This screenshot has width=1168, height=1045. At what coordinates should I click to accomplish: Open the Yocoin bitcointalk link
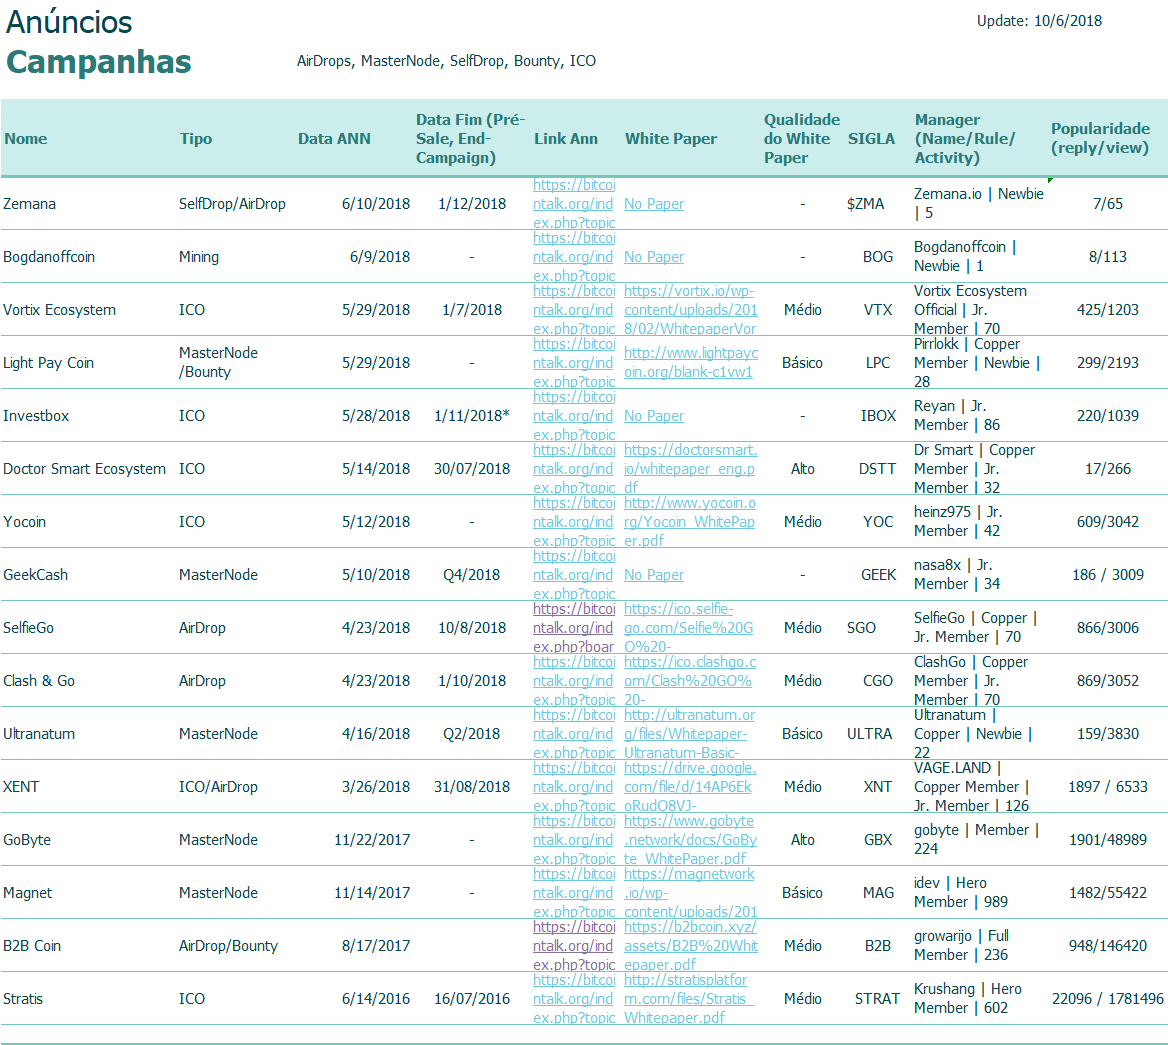574,521
